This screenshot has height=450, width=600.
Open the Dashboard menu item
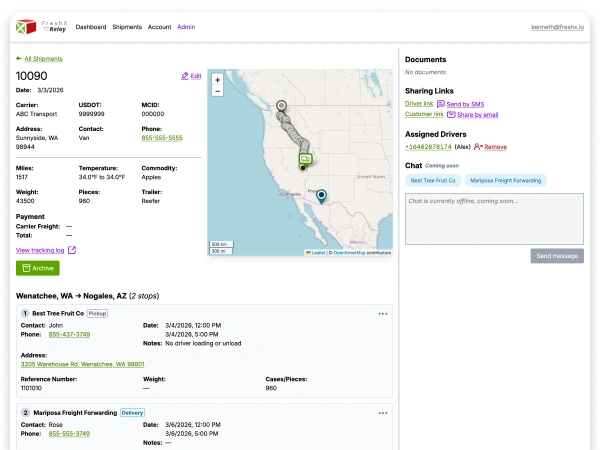tap(91, 27)
